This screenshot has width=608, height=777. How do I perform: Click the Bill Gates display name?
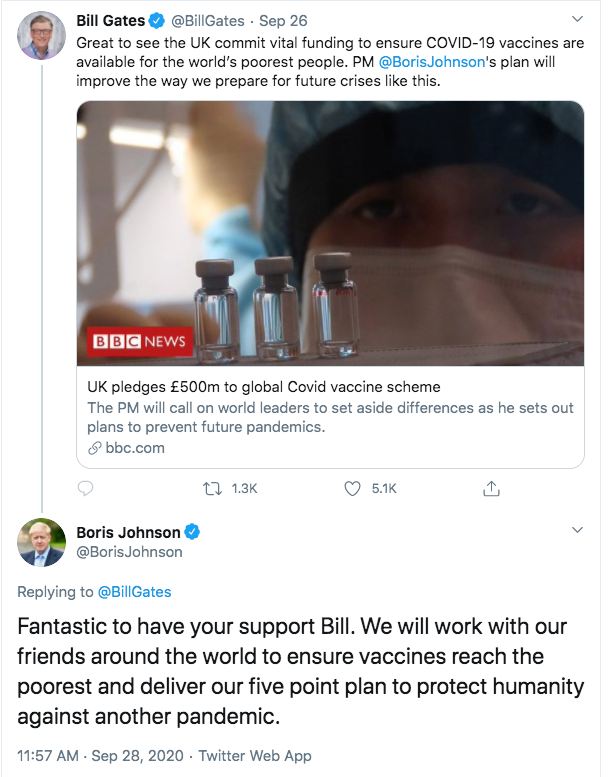[x=111, y=20]
